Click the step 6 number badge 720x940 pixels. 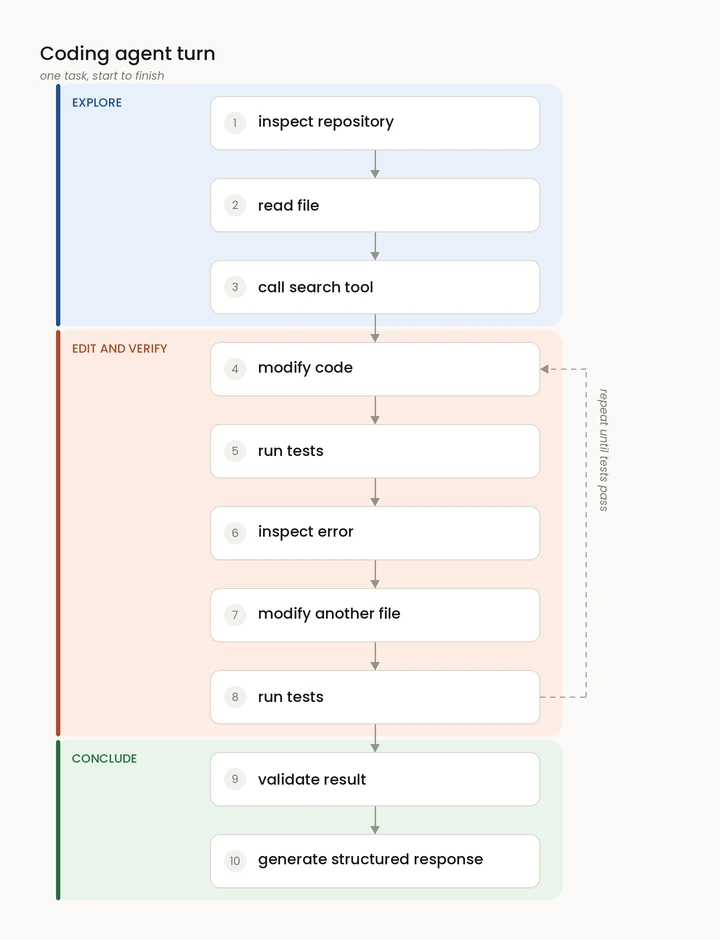[235, 533]
